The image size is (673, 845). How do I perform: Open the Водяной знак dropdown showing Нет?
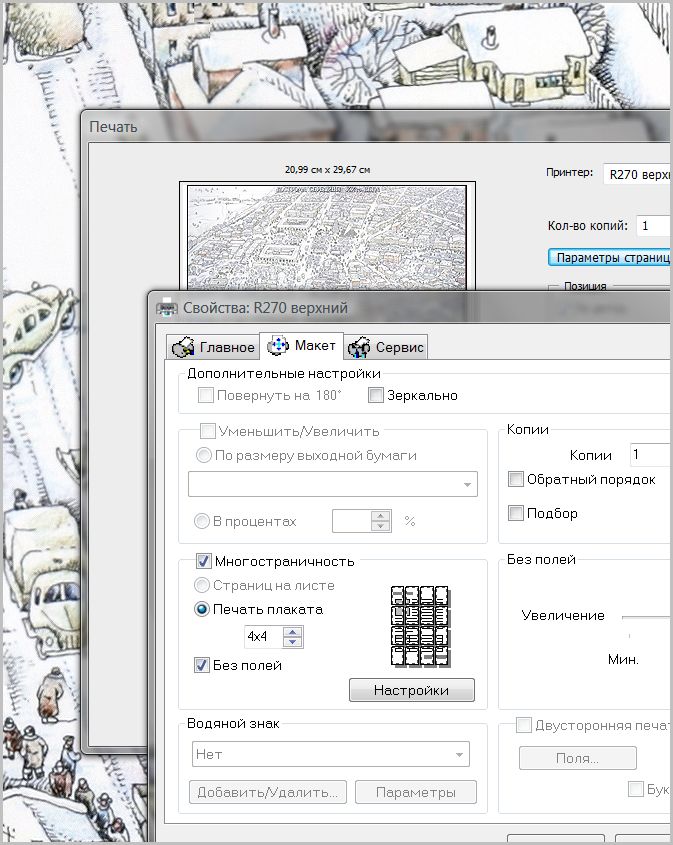coord(330,754)
